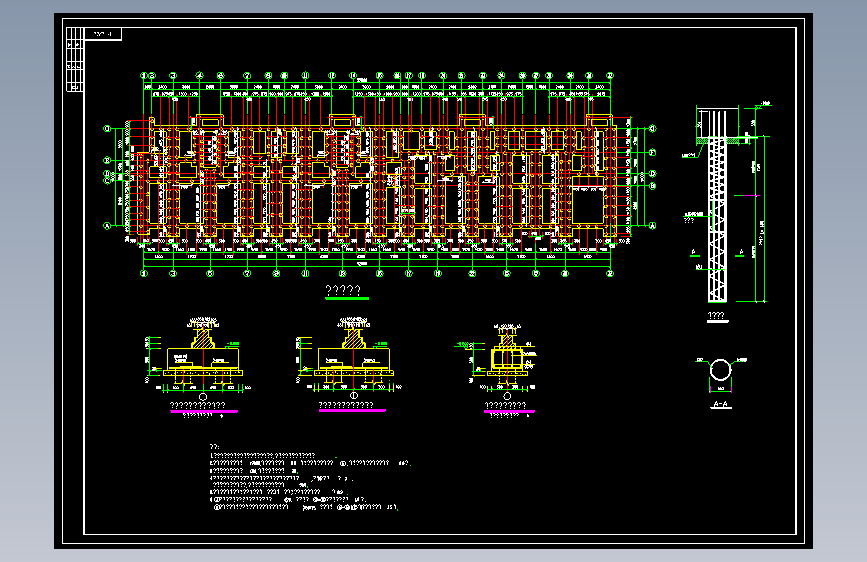Select the main foundation floor plan
Image resolution: width=867 pixels, height=562 pixels.
click(x=380, y=174)
